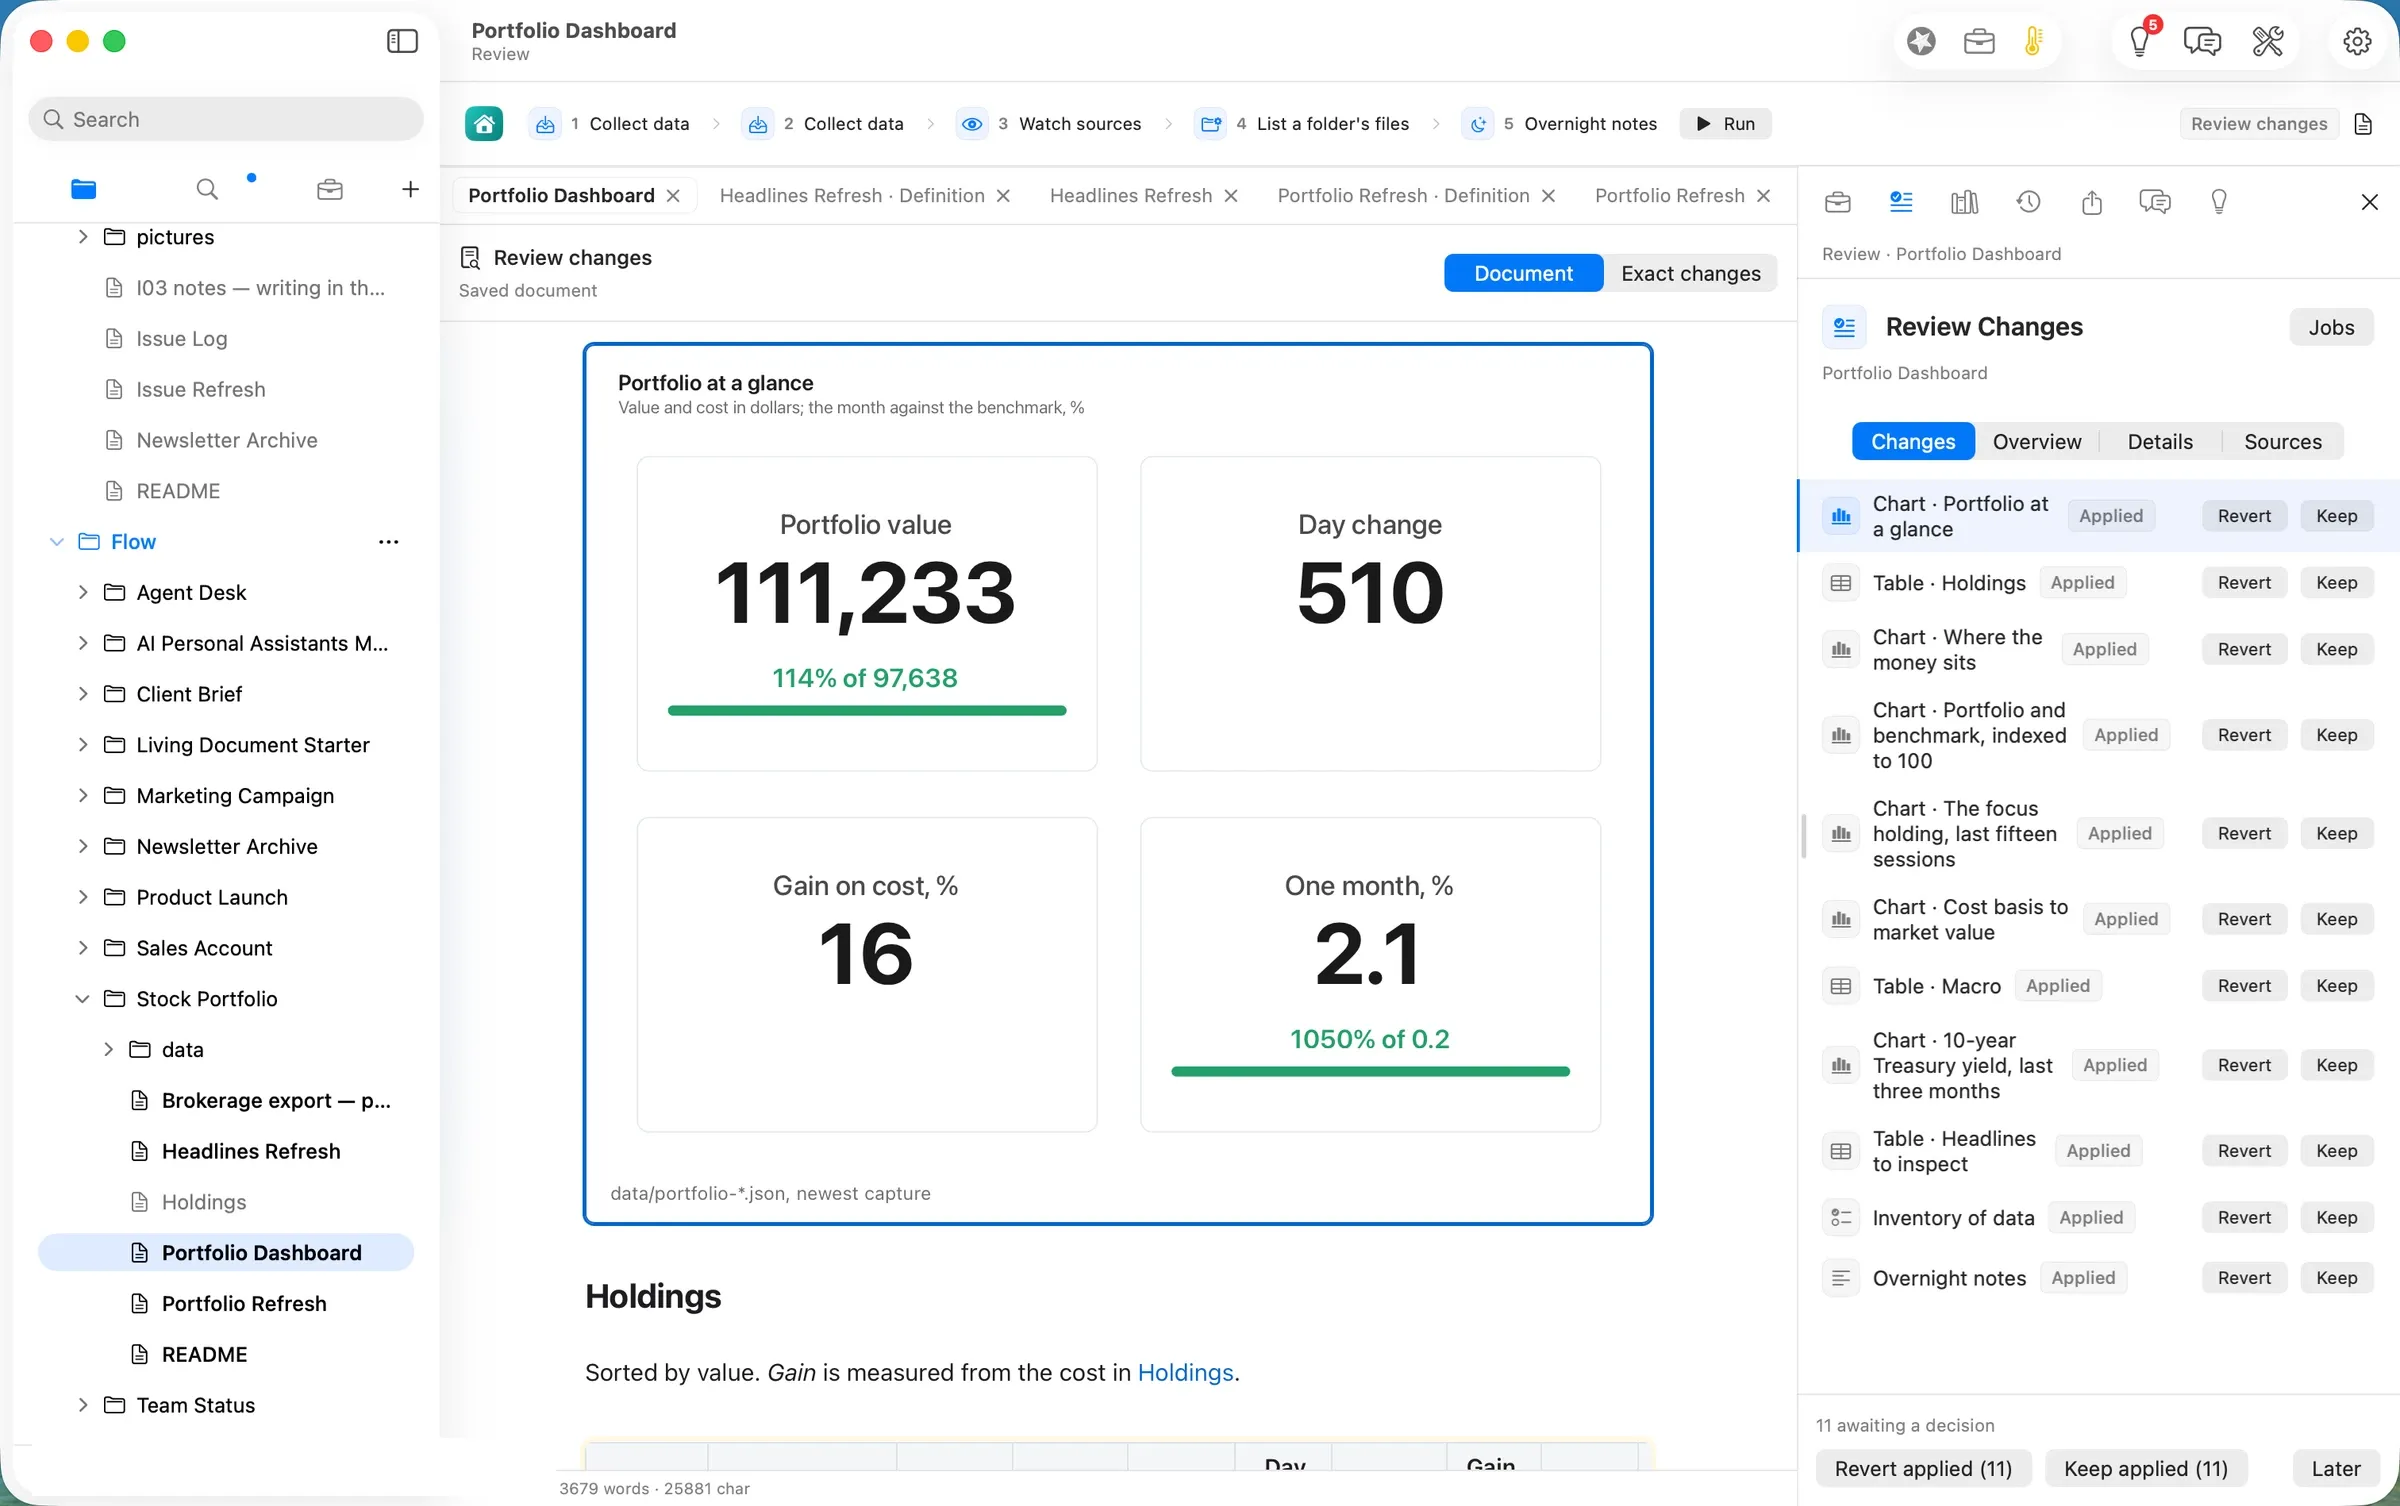
Task: Select the Details segment
Action: click(x=2160, y=442)
